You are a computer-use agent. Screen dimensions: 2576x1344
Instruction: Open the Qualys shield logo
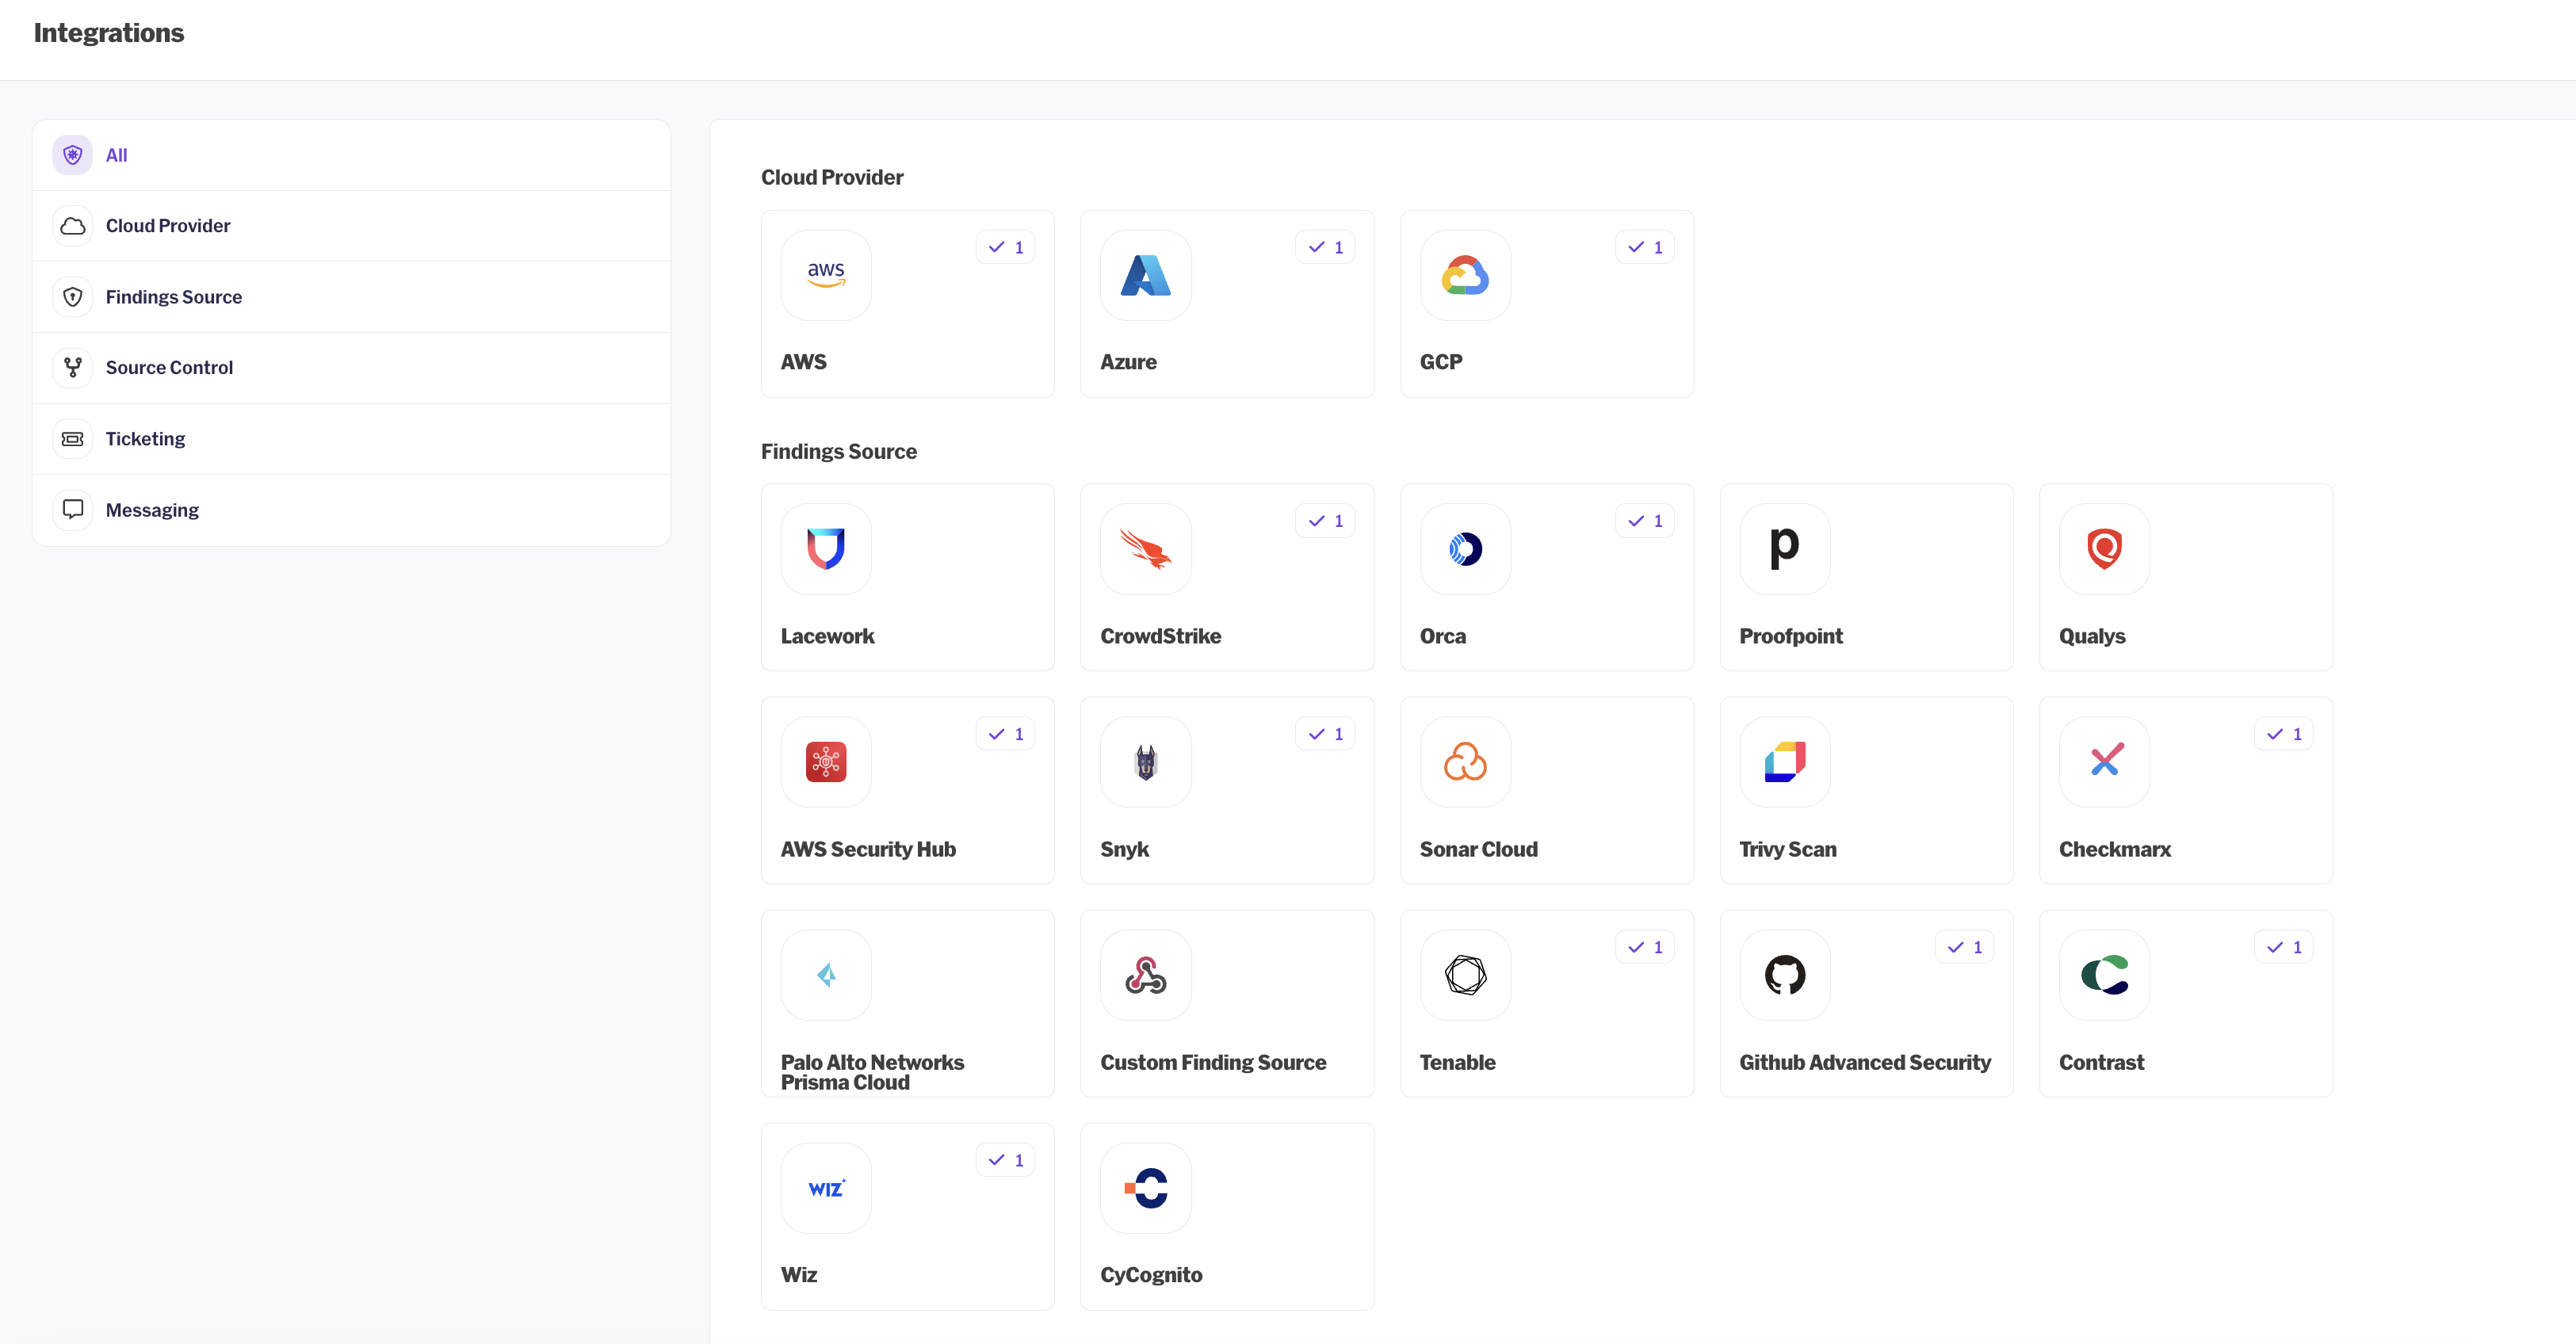click(x=2104, y=549)
